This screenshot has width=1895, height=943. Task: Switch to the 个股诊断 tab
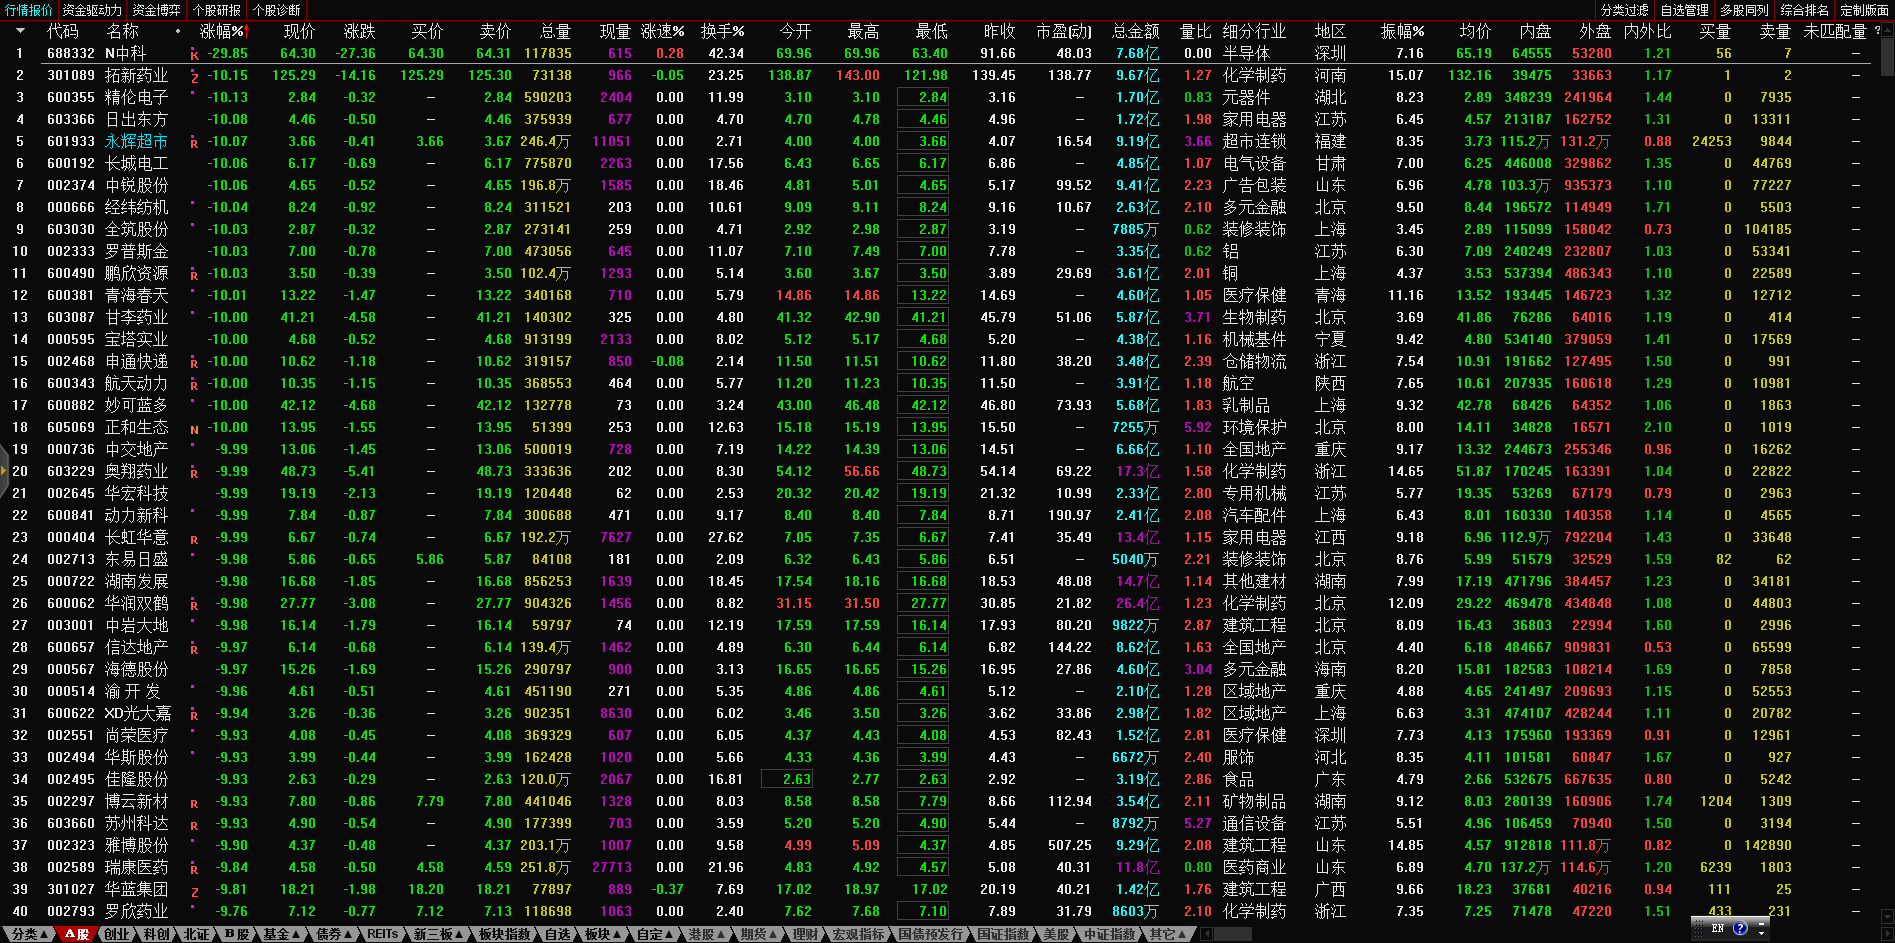[277, 10]
